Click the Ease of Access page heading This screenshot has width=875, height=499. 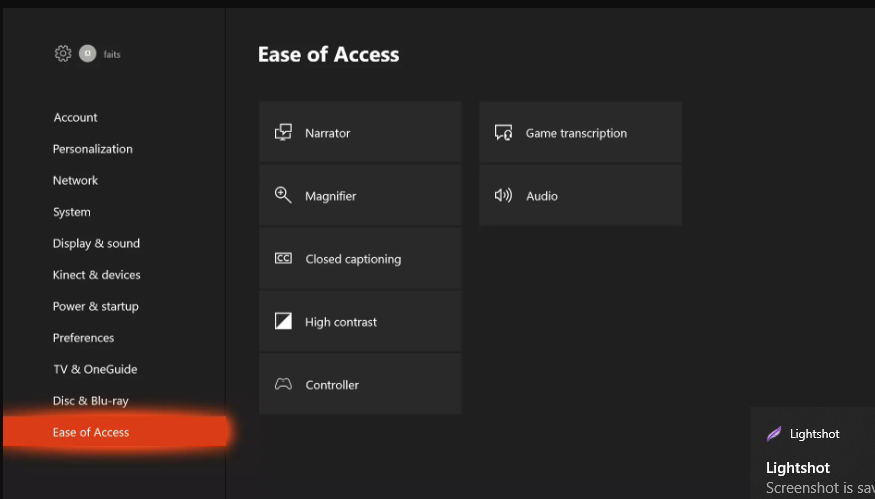328,54
